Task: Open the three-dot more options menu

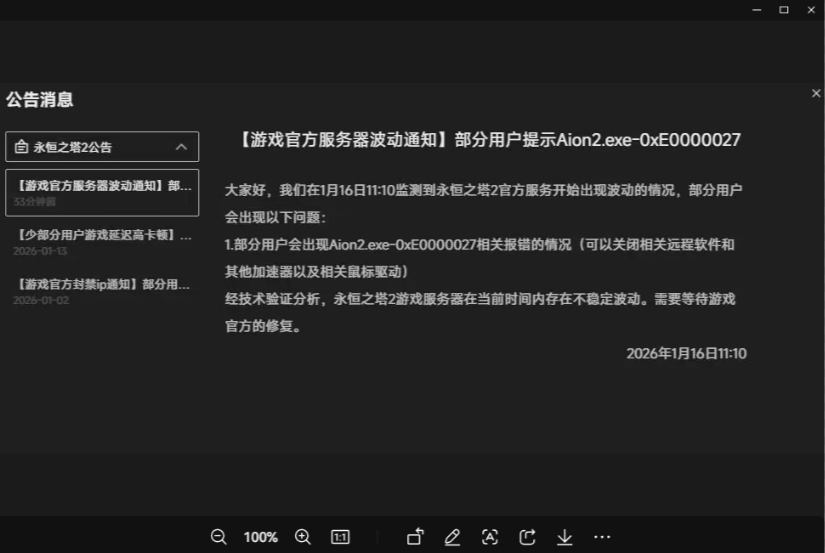Action: 602,537
